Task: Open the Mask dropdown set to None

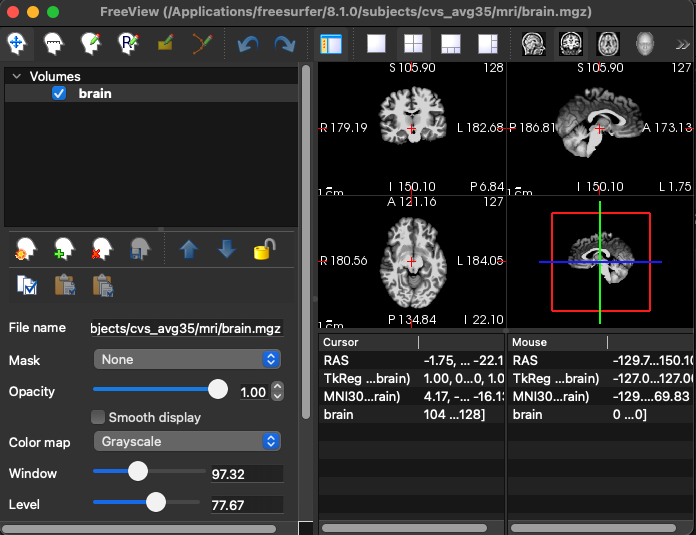Action: pyautogui.click(x=187, y=359)
